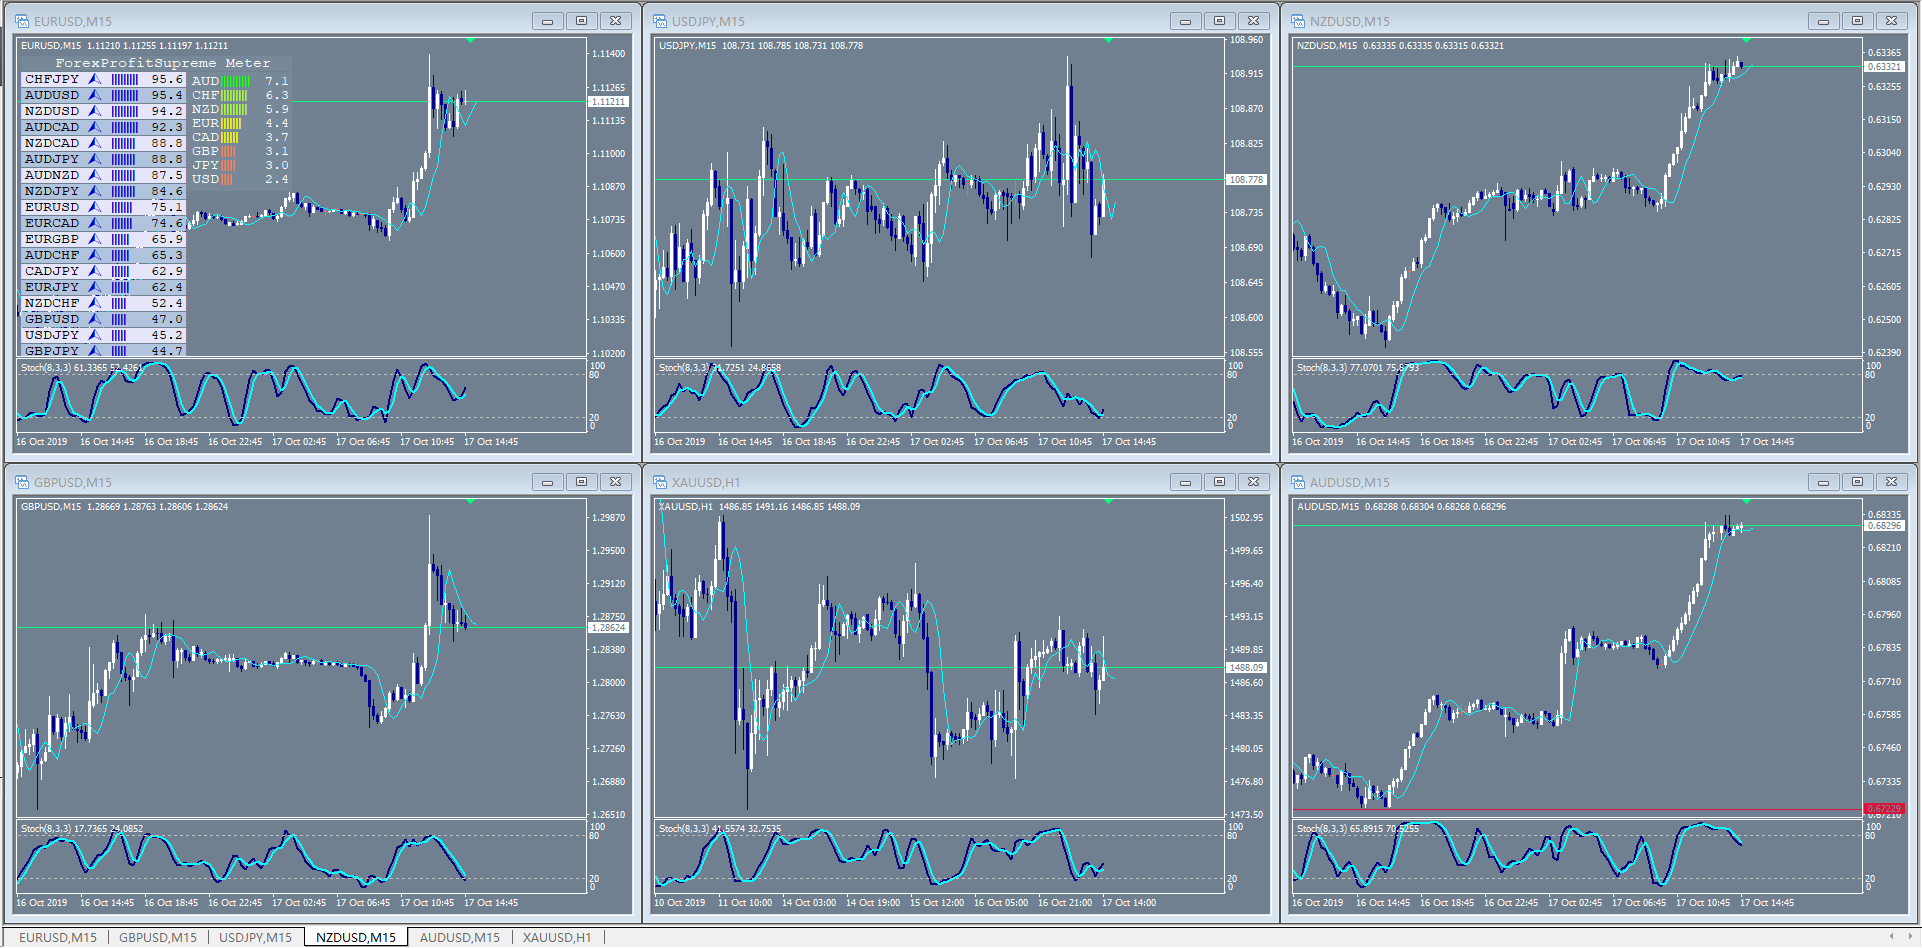Maximize the USDJPY,M15 chart window
The image size is (1922, 948).
pos(1219,21)
